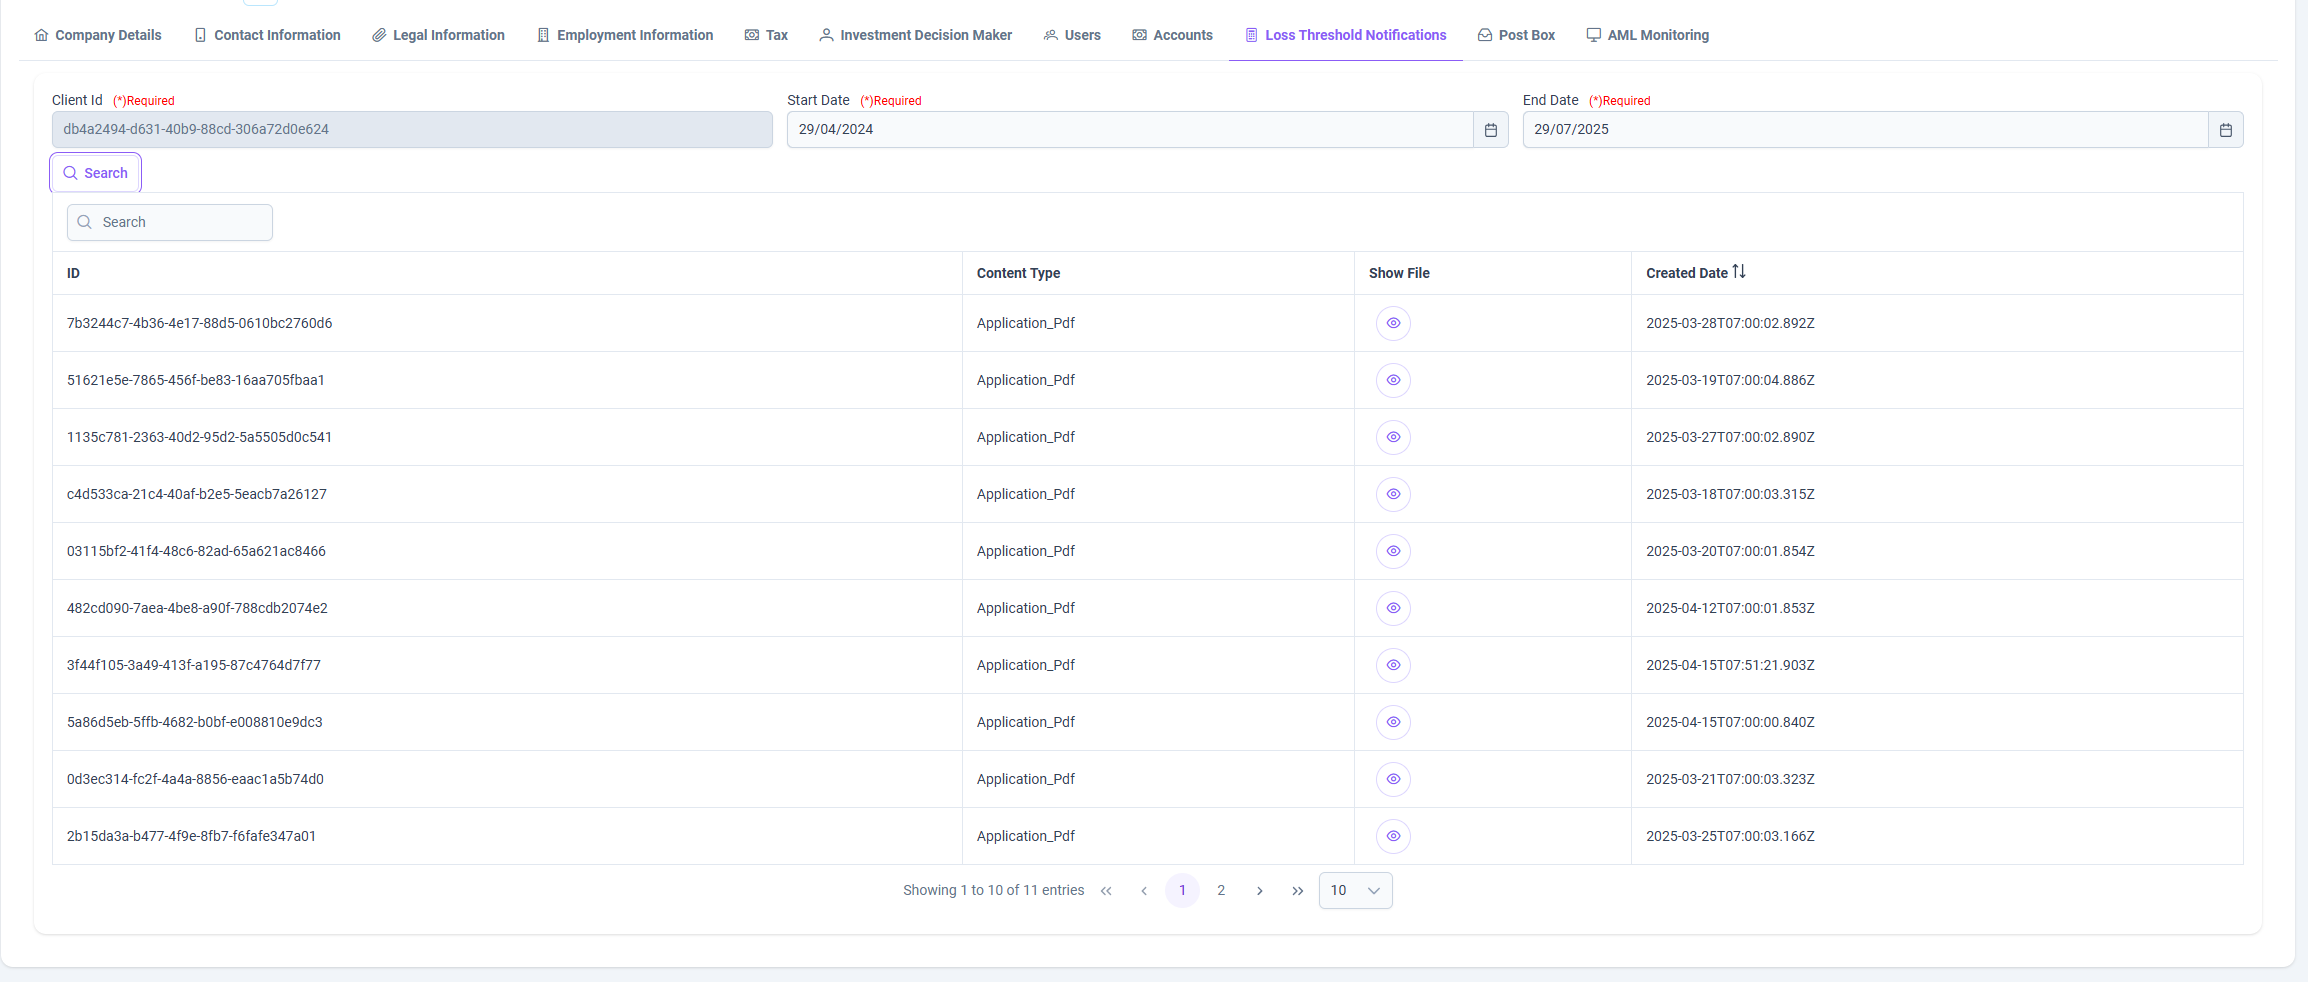Select ID 482cd090-7aea-4be8-a90f-788cdb2074e2
Image resolution: width=2308 pixels, height=982 pixels.
(197, 608)
